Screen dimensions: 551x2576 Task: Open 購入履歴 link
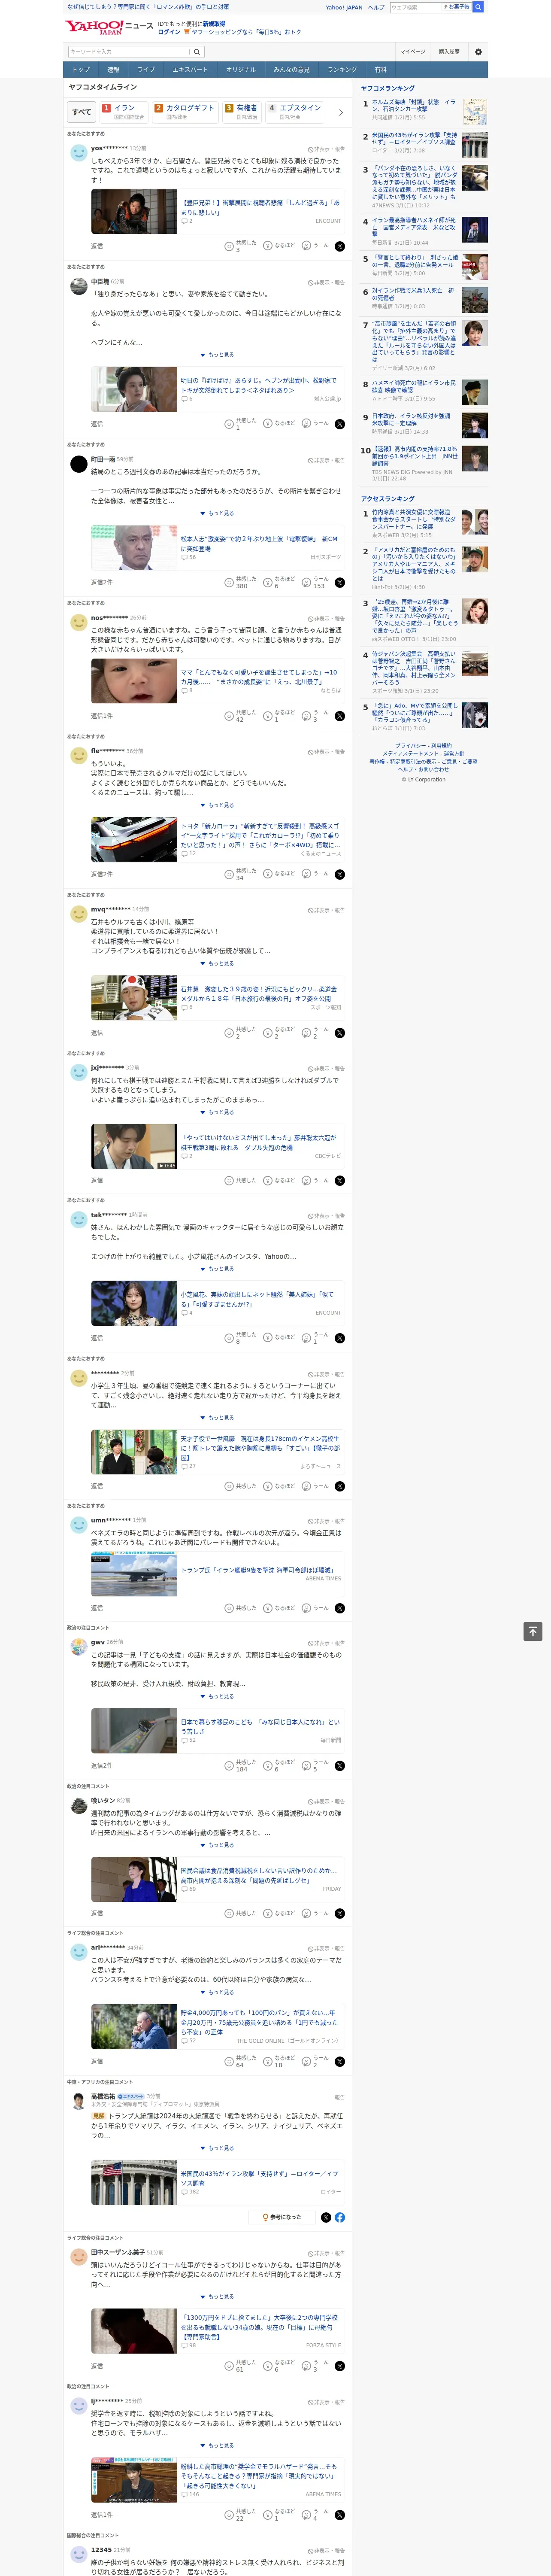tap(449, 52)
